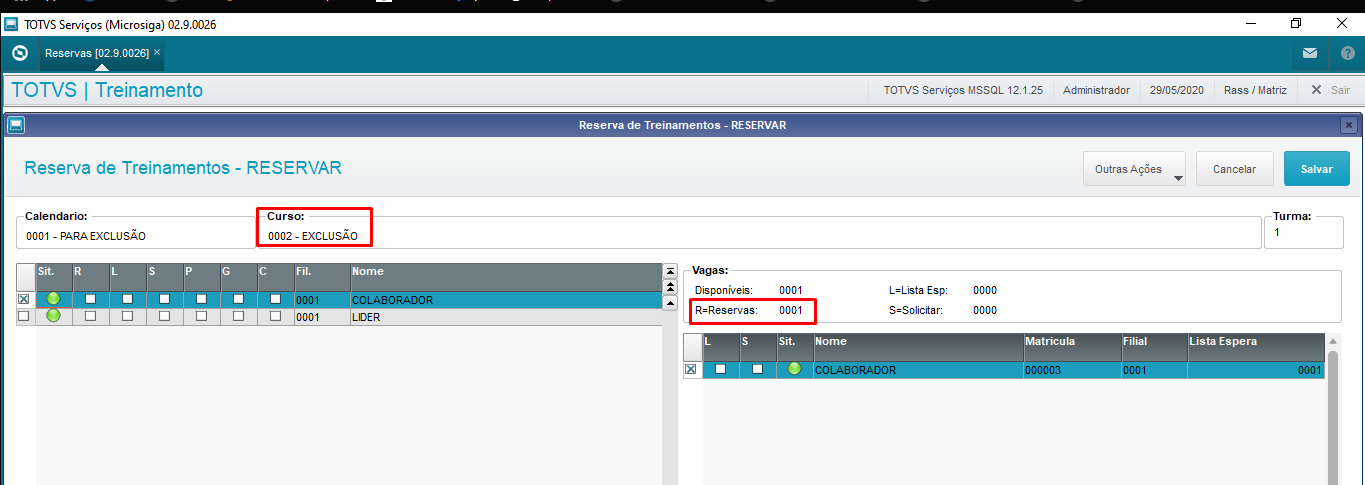
Task: Check the S box in left COLABORADOR row
Action: tap(164, 299)
